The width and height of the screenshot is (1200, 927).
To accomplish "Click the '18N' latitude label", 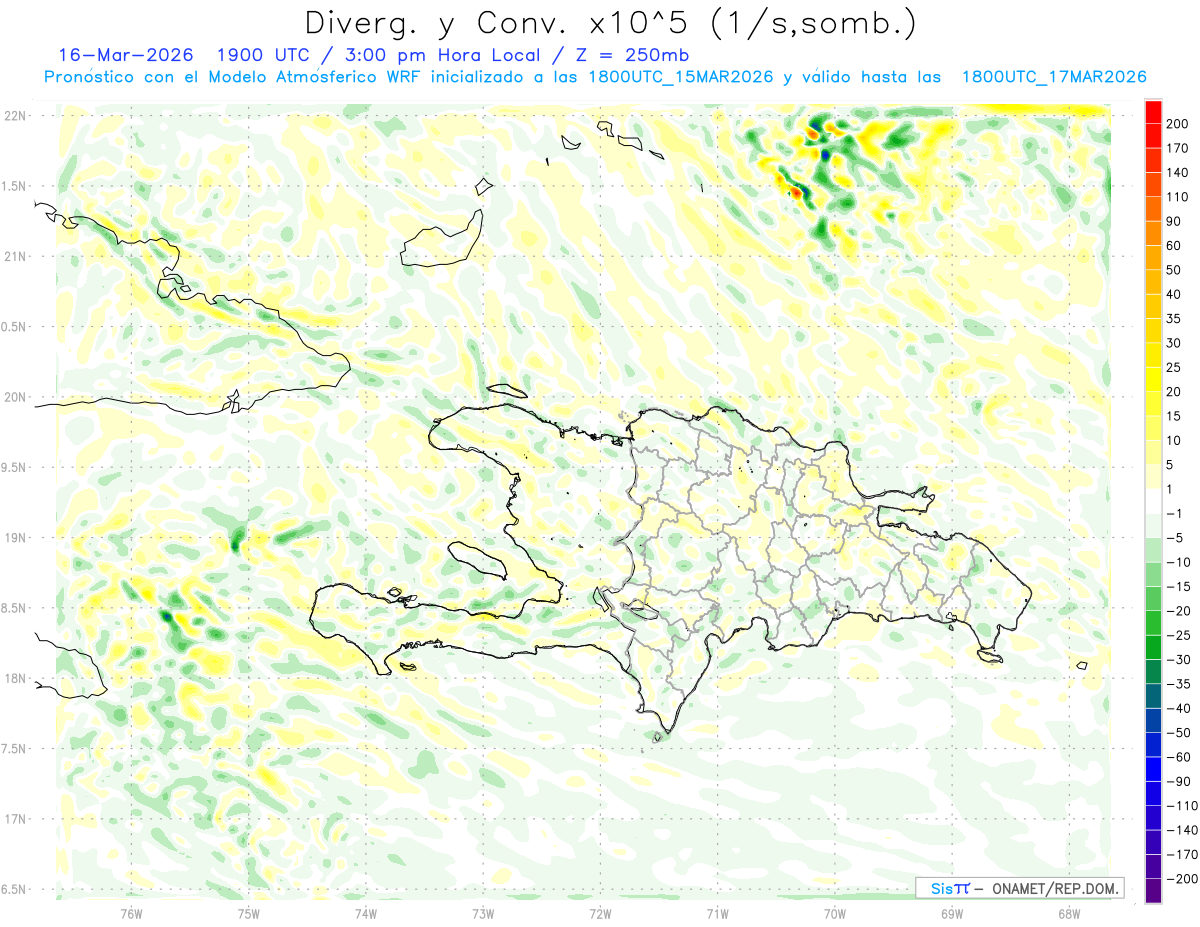I will coord(16,678).
